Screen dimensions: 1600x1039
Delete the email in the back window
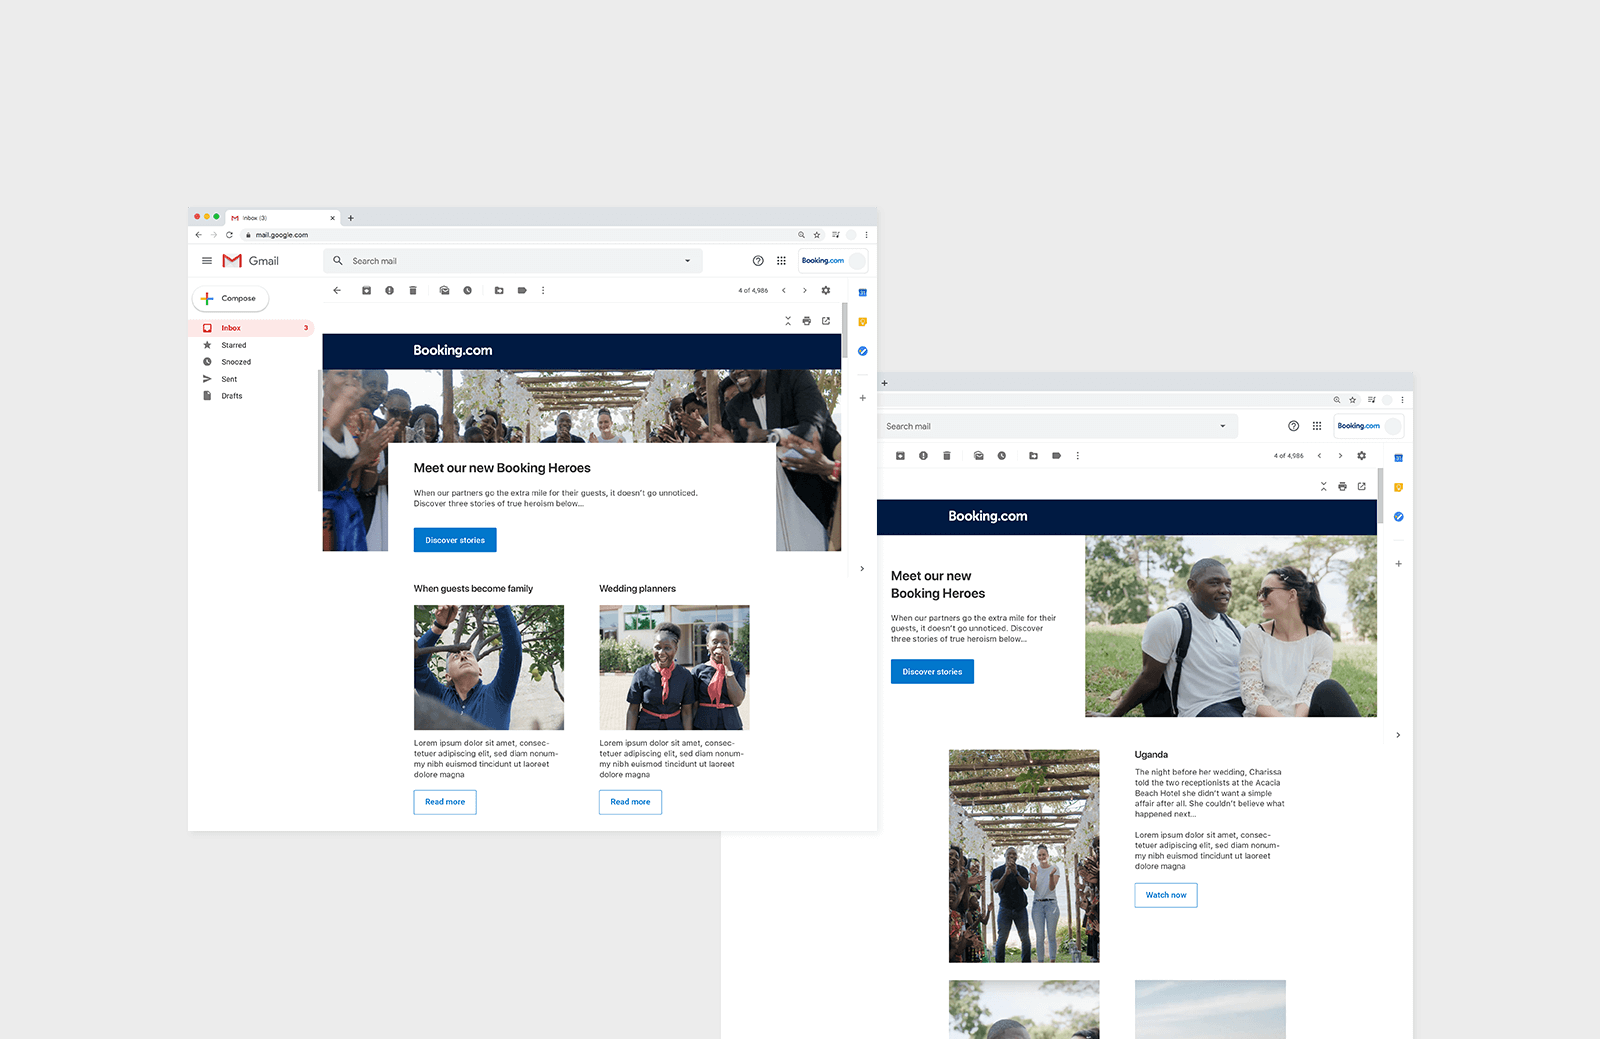point(947,456)
